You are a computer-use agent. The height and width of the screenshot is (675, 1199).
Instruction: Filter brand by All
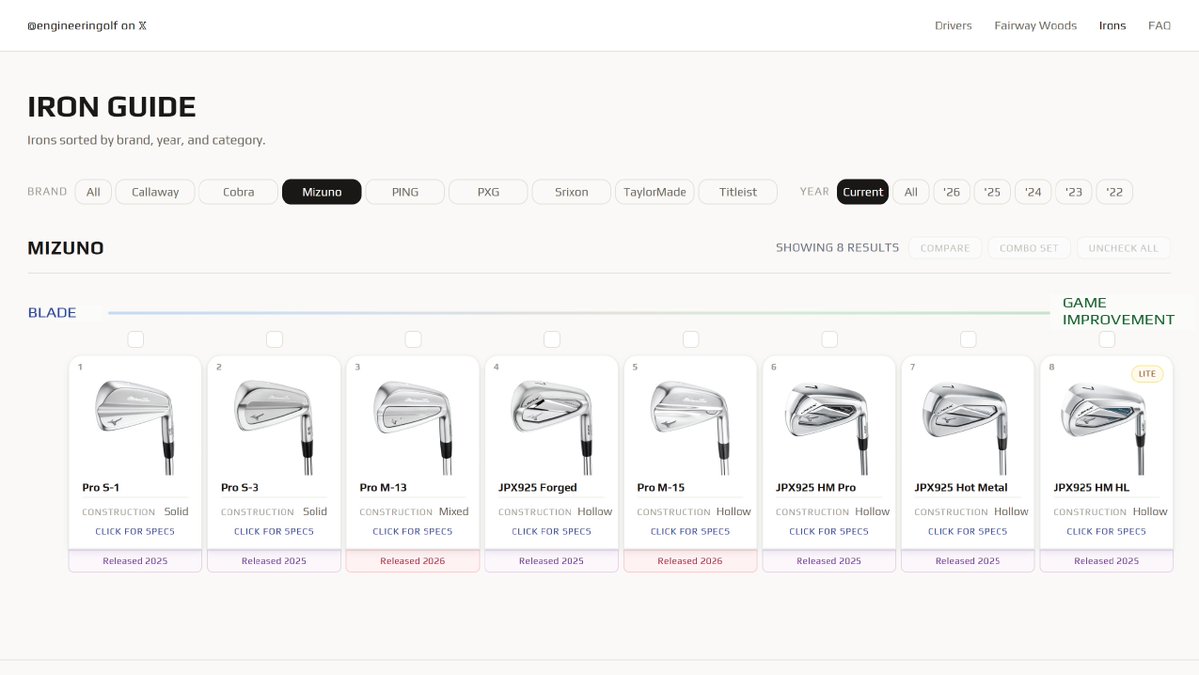(x=93, y=192)
